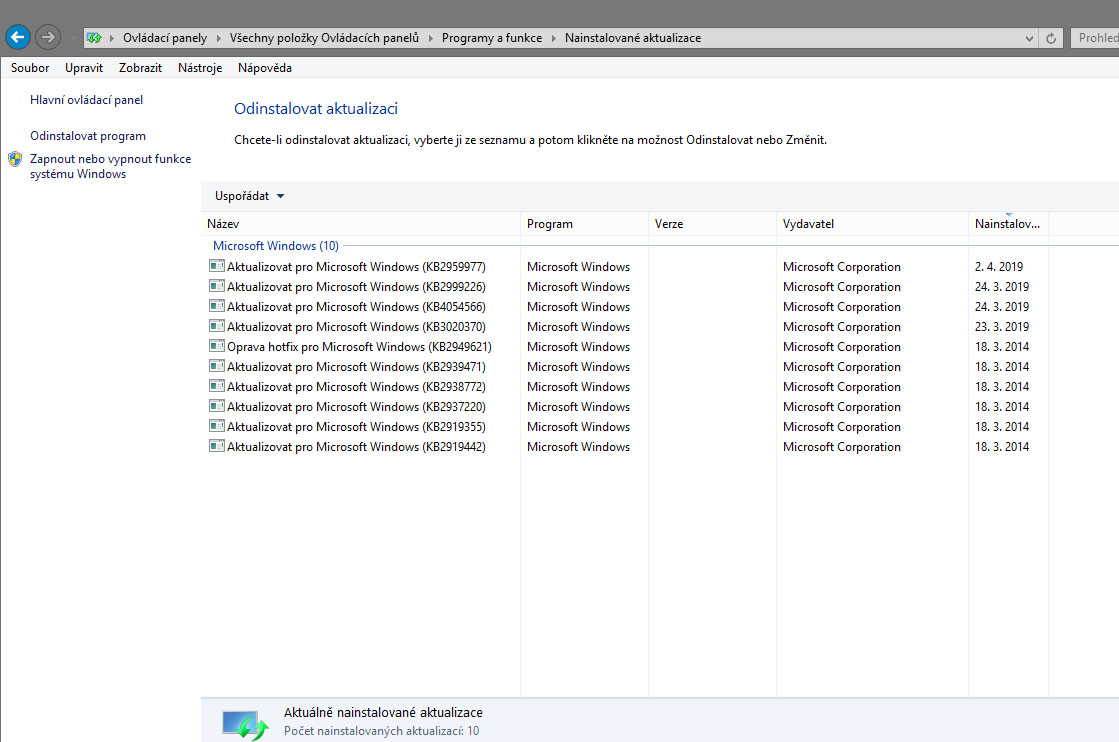
Task: Select Aktualizovat pro Microsoft Windows (KB2937220)
Action: pos(356,406)
